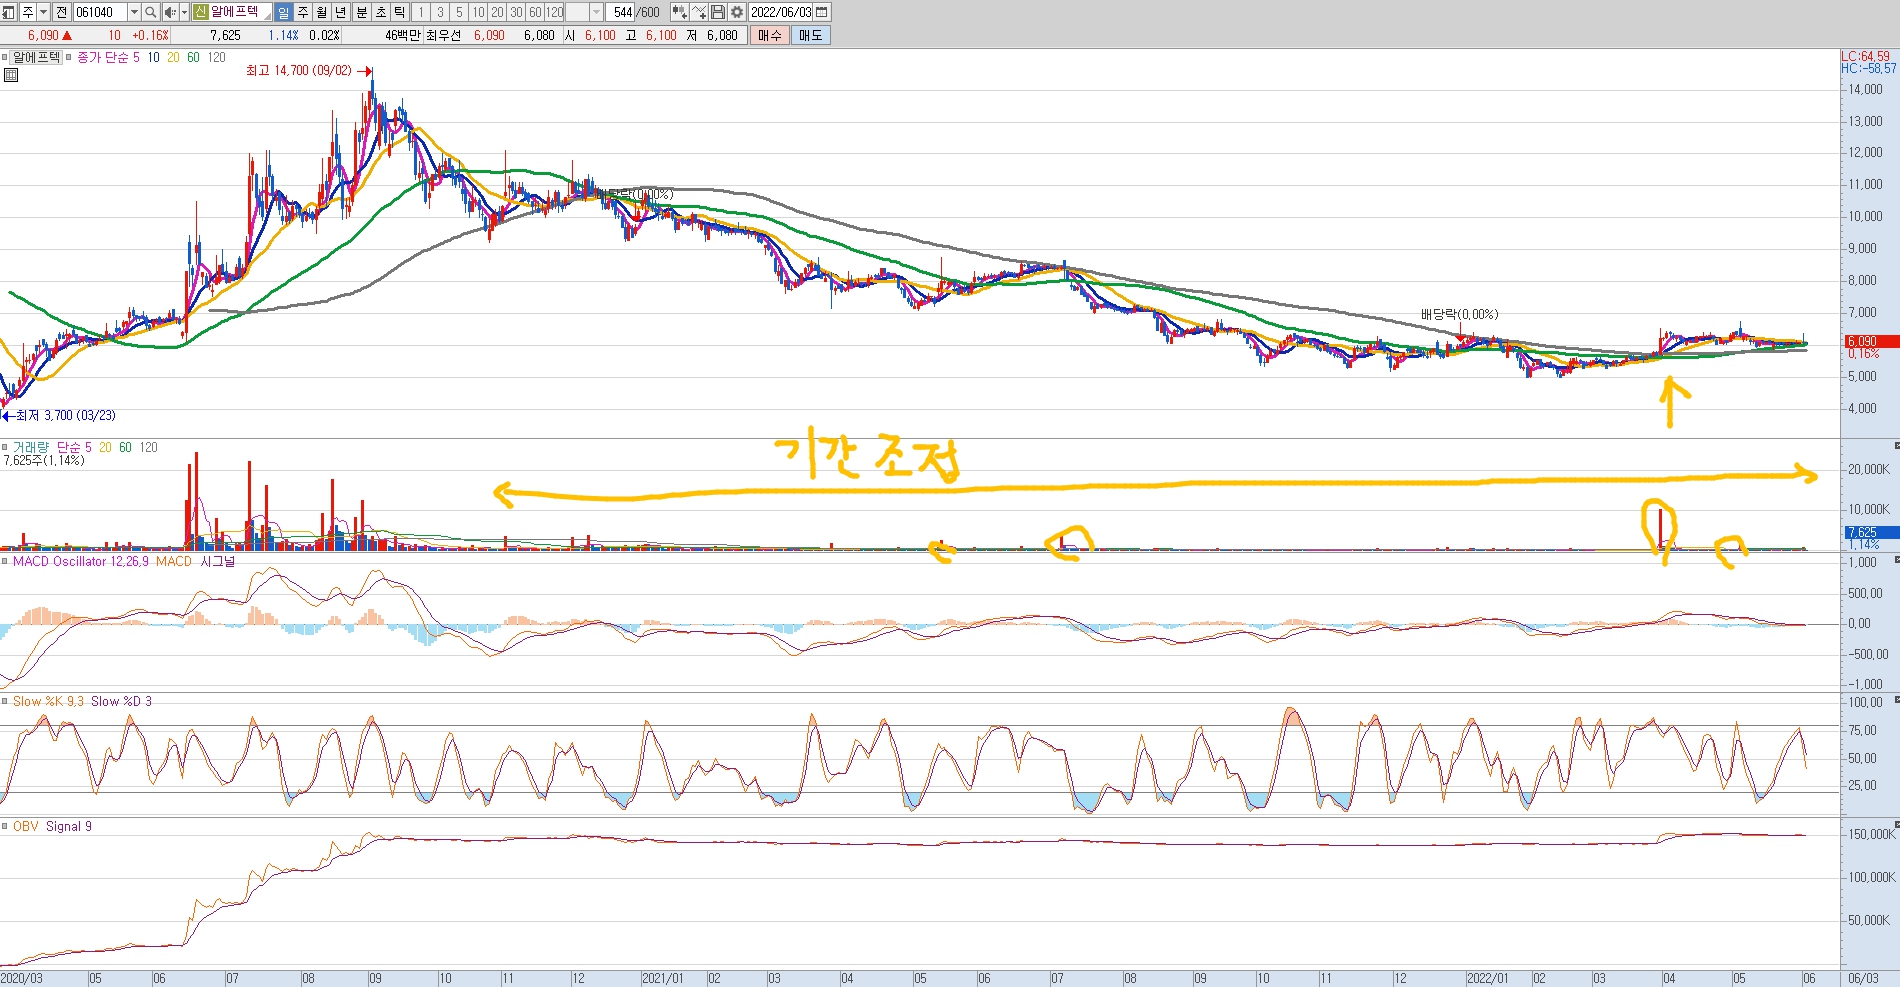Choose the 5 interval button in toolbar
The image size is (1900, 987).
point(459,12)
